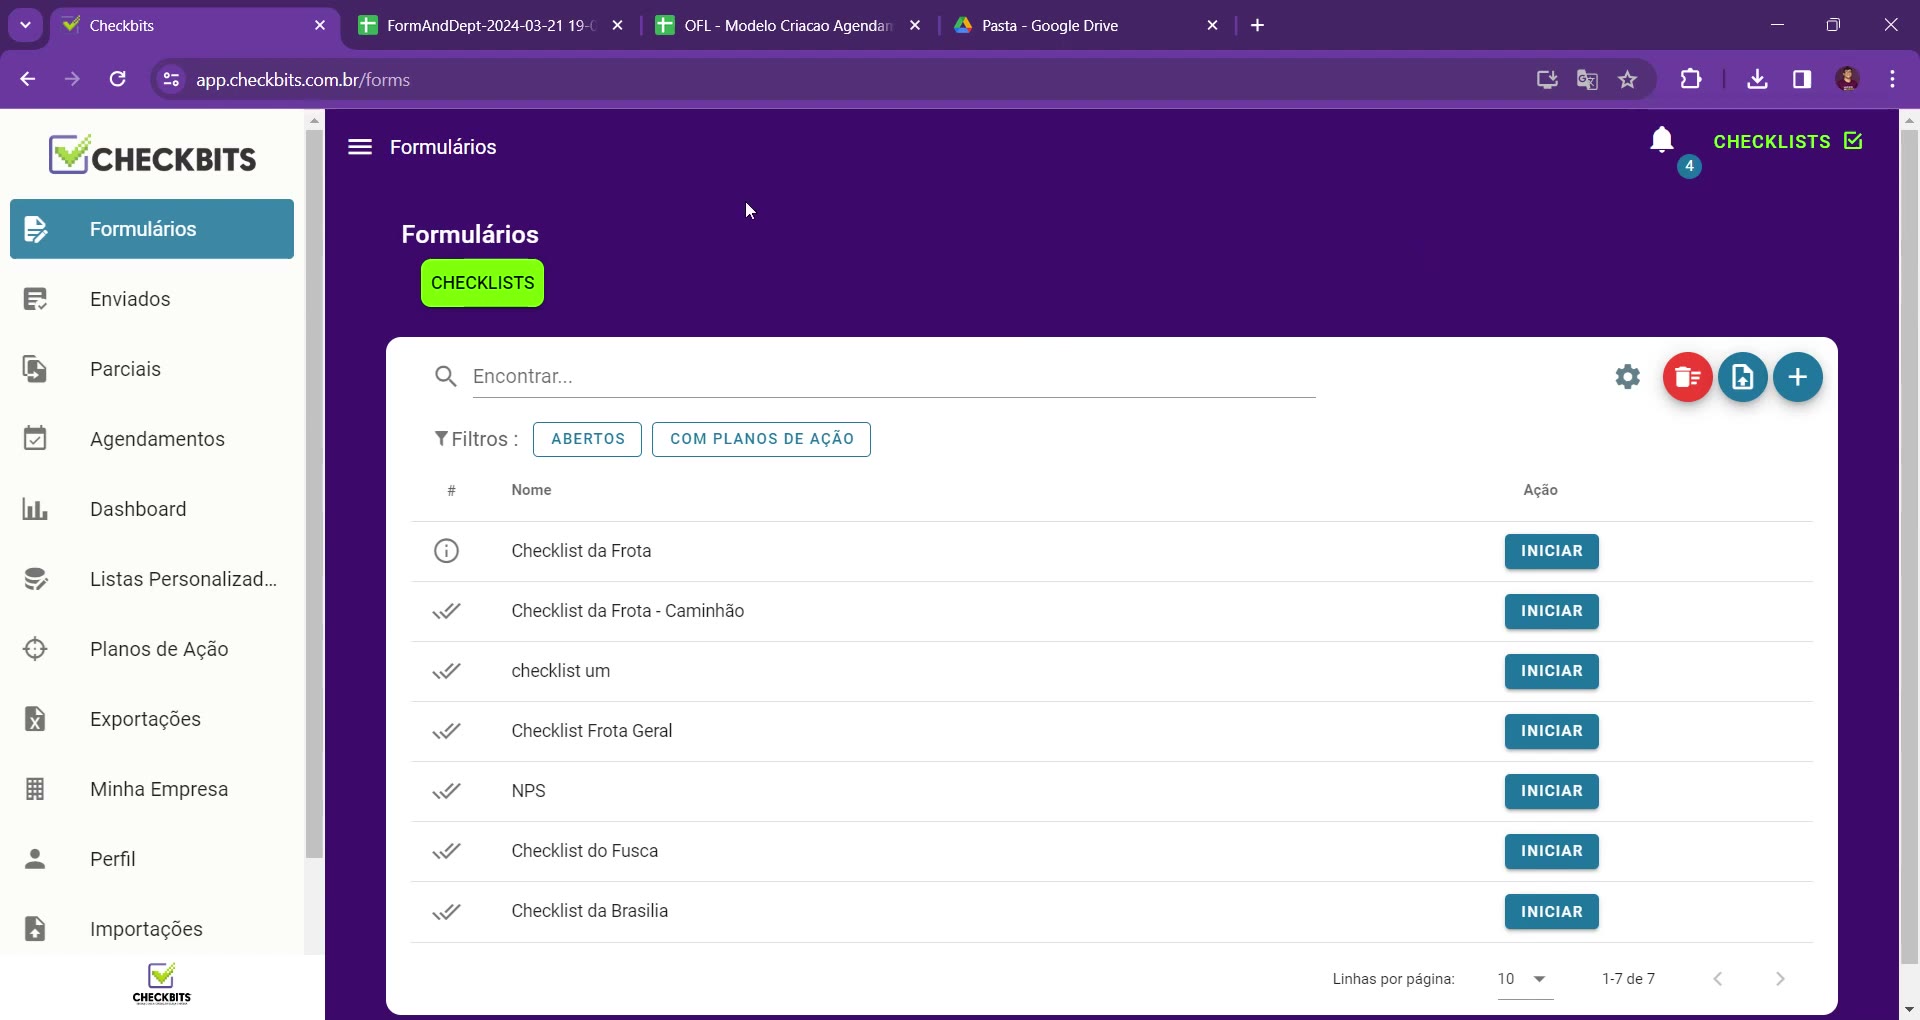Open Agendamentos in the sidebar

pyautogui.click(x=152, y=439)
